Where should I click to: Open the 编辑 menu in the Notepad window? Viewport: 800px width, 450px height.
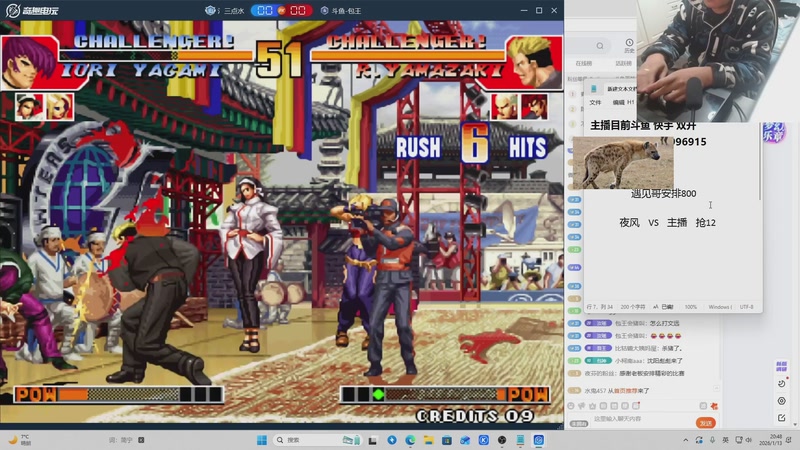coord(618,103)
